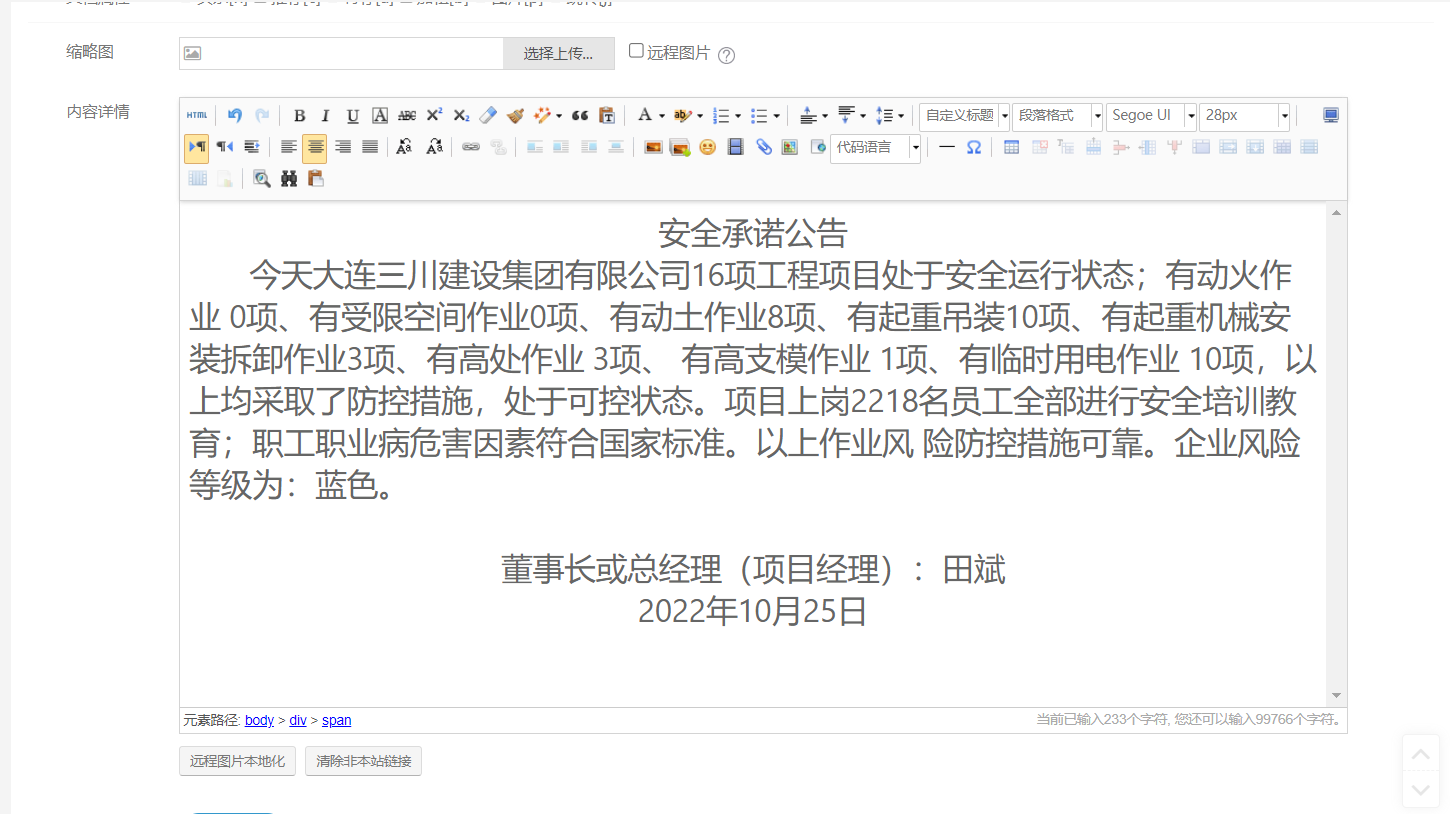Click the span element path link
This screenshot has height=814, width=1450.
click(336, 720)
